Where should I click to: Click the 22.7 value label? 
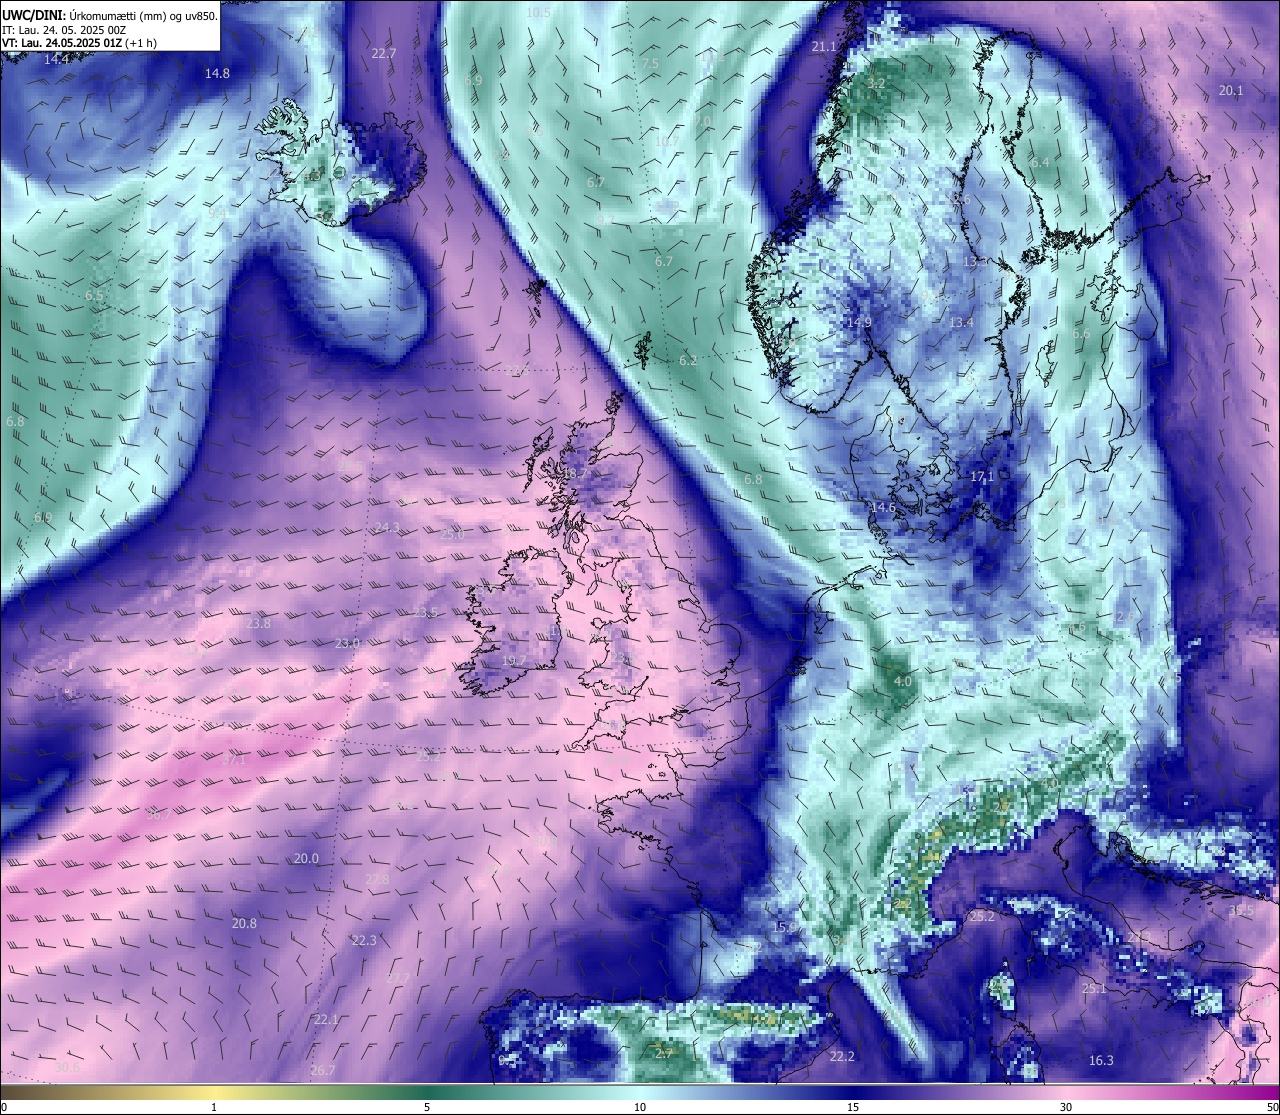pos(383,53)
